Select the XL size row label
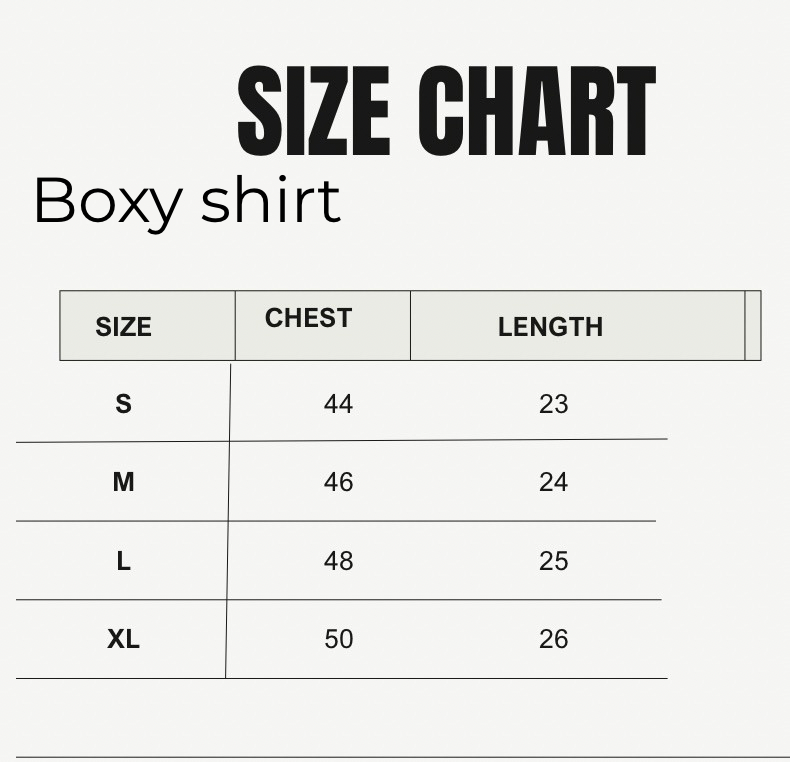790x762 pixels. coord(123,639)
